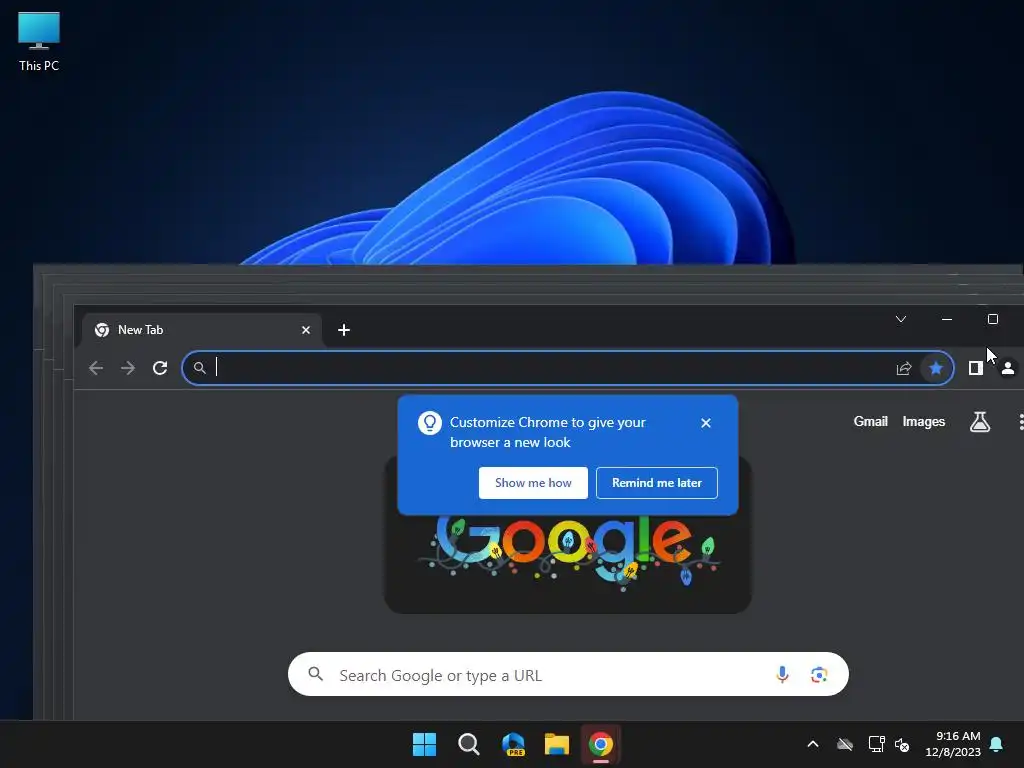Open Windows taskbar search

[x=468, y=744]
